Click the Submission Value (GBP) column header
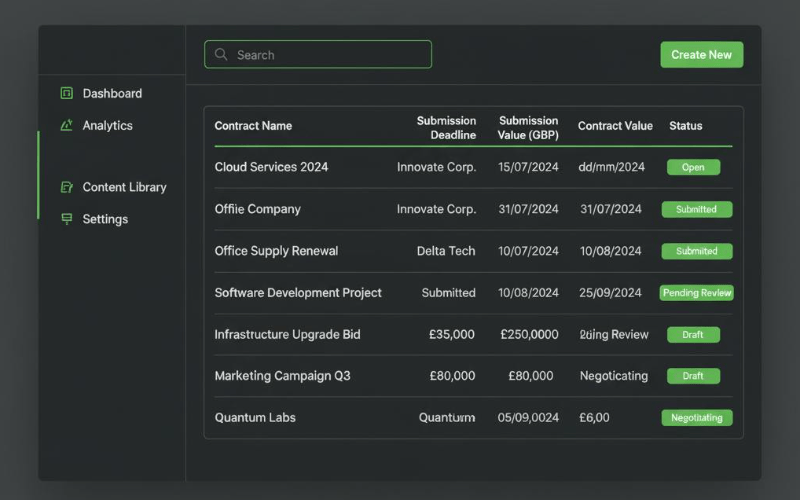 (x=528, y=128)
